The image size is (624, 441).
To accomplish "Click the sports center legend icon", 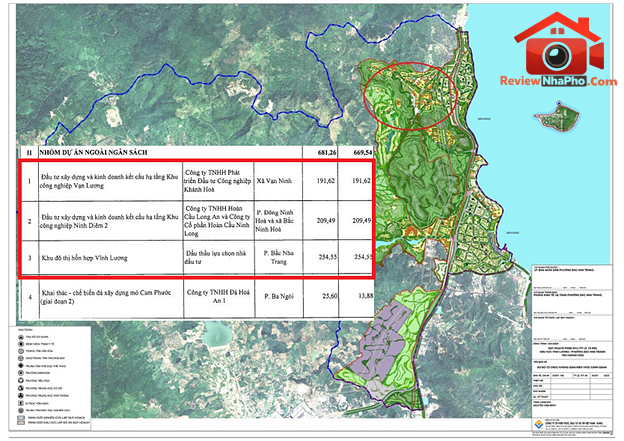I will 21,365.
